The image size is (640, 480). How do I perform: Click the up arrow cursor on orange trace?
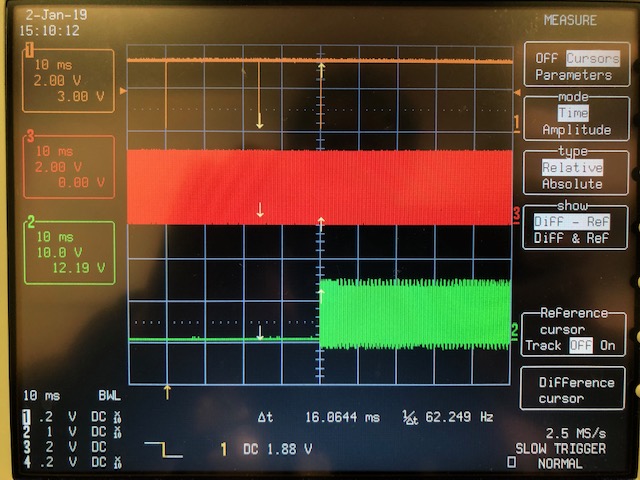click(322, 70)
